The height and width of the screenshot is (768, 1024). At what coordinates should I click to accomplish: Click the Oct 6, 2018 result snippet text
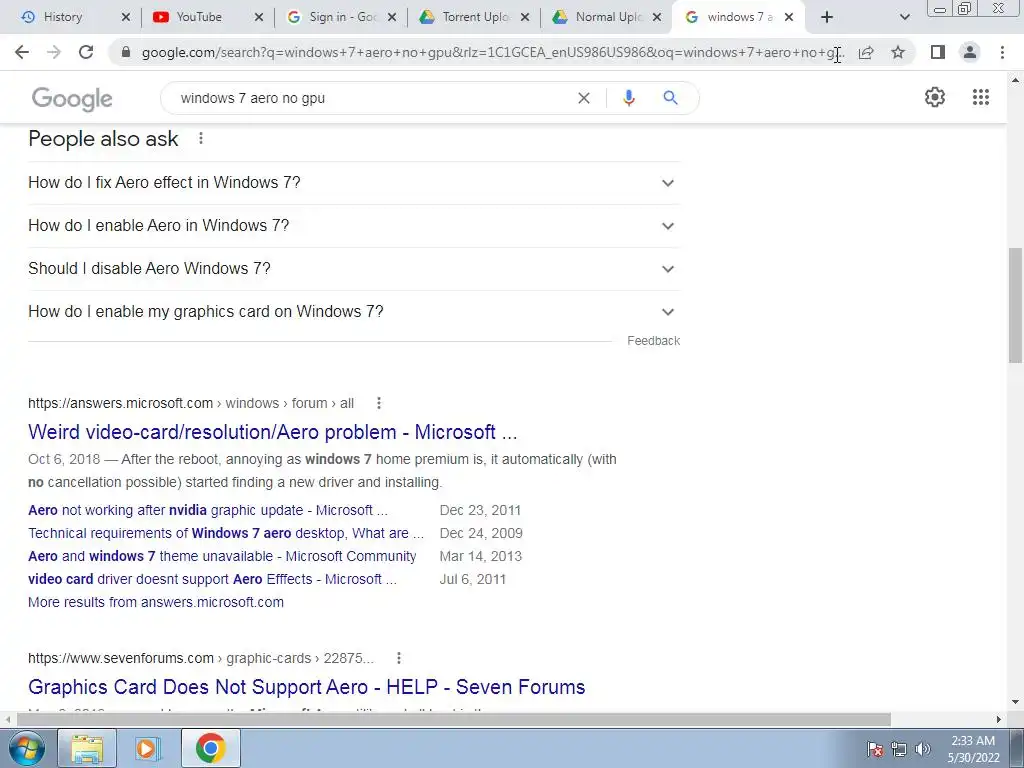(x=322, y=471)
